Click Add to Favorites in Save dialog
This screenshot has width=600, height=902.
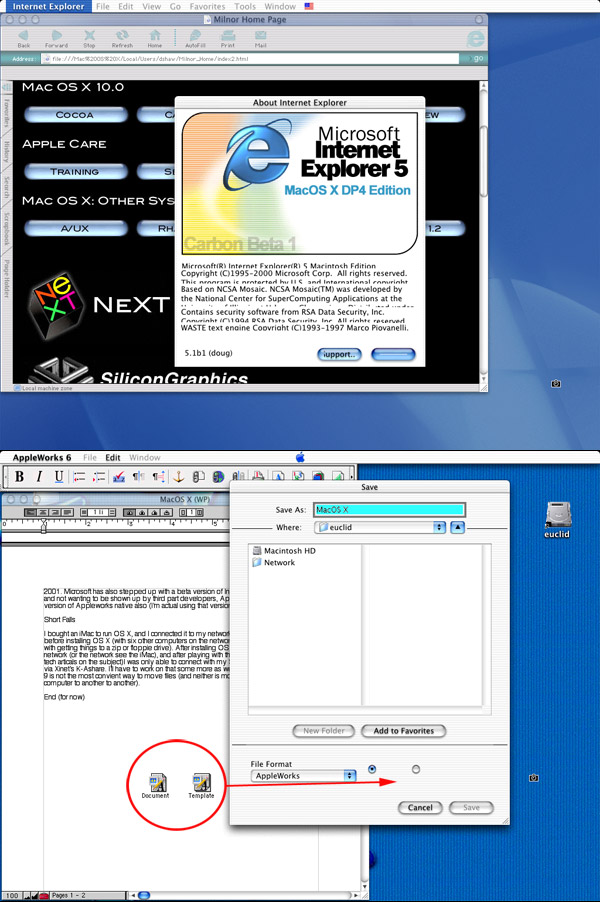[404, 731]
